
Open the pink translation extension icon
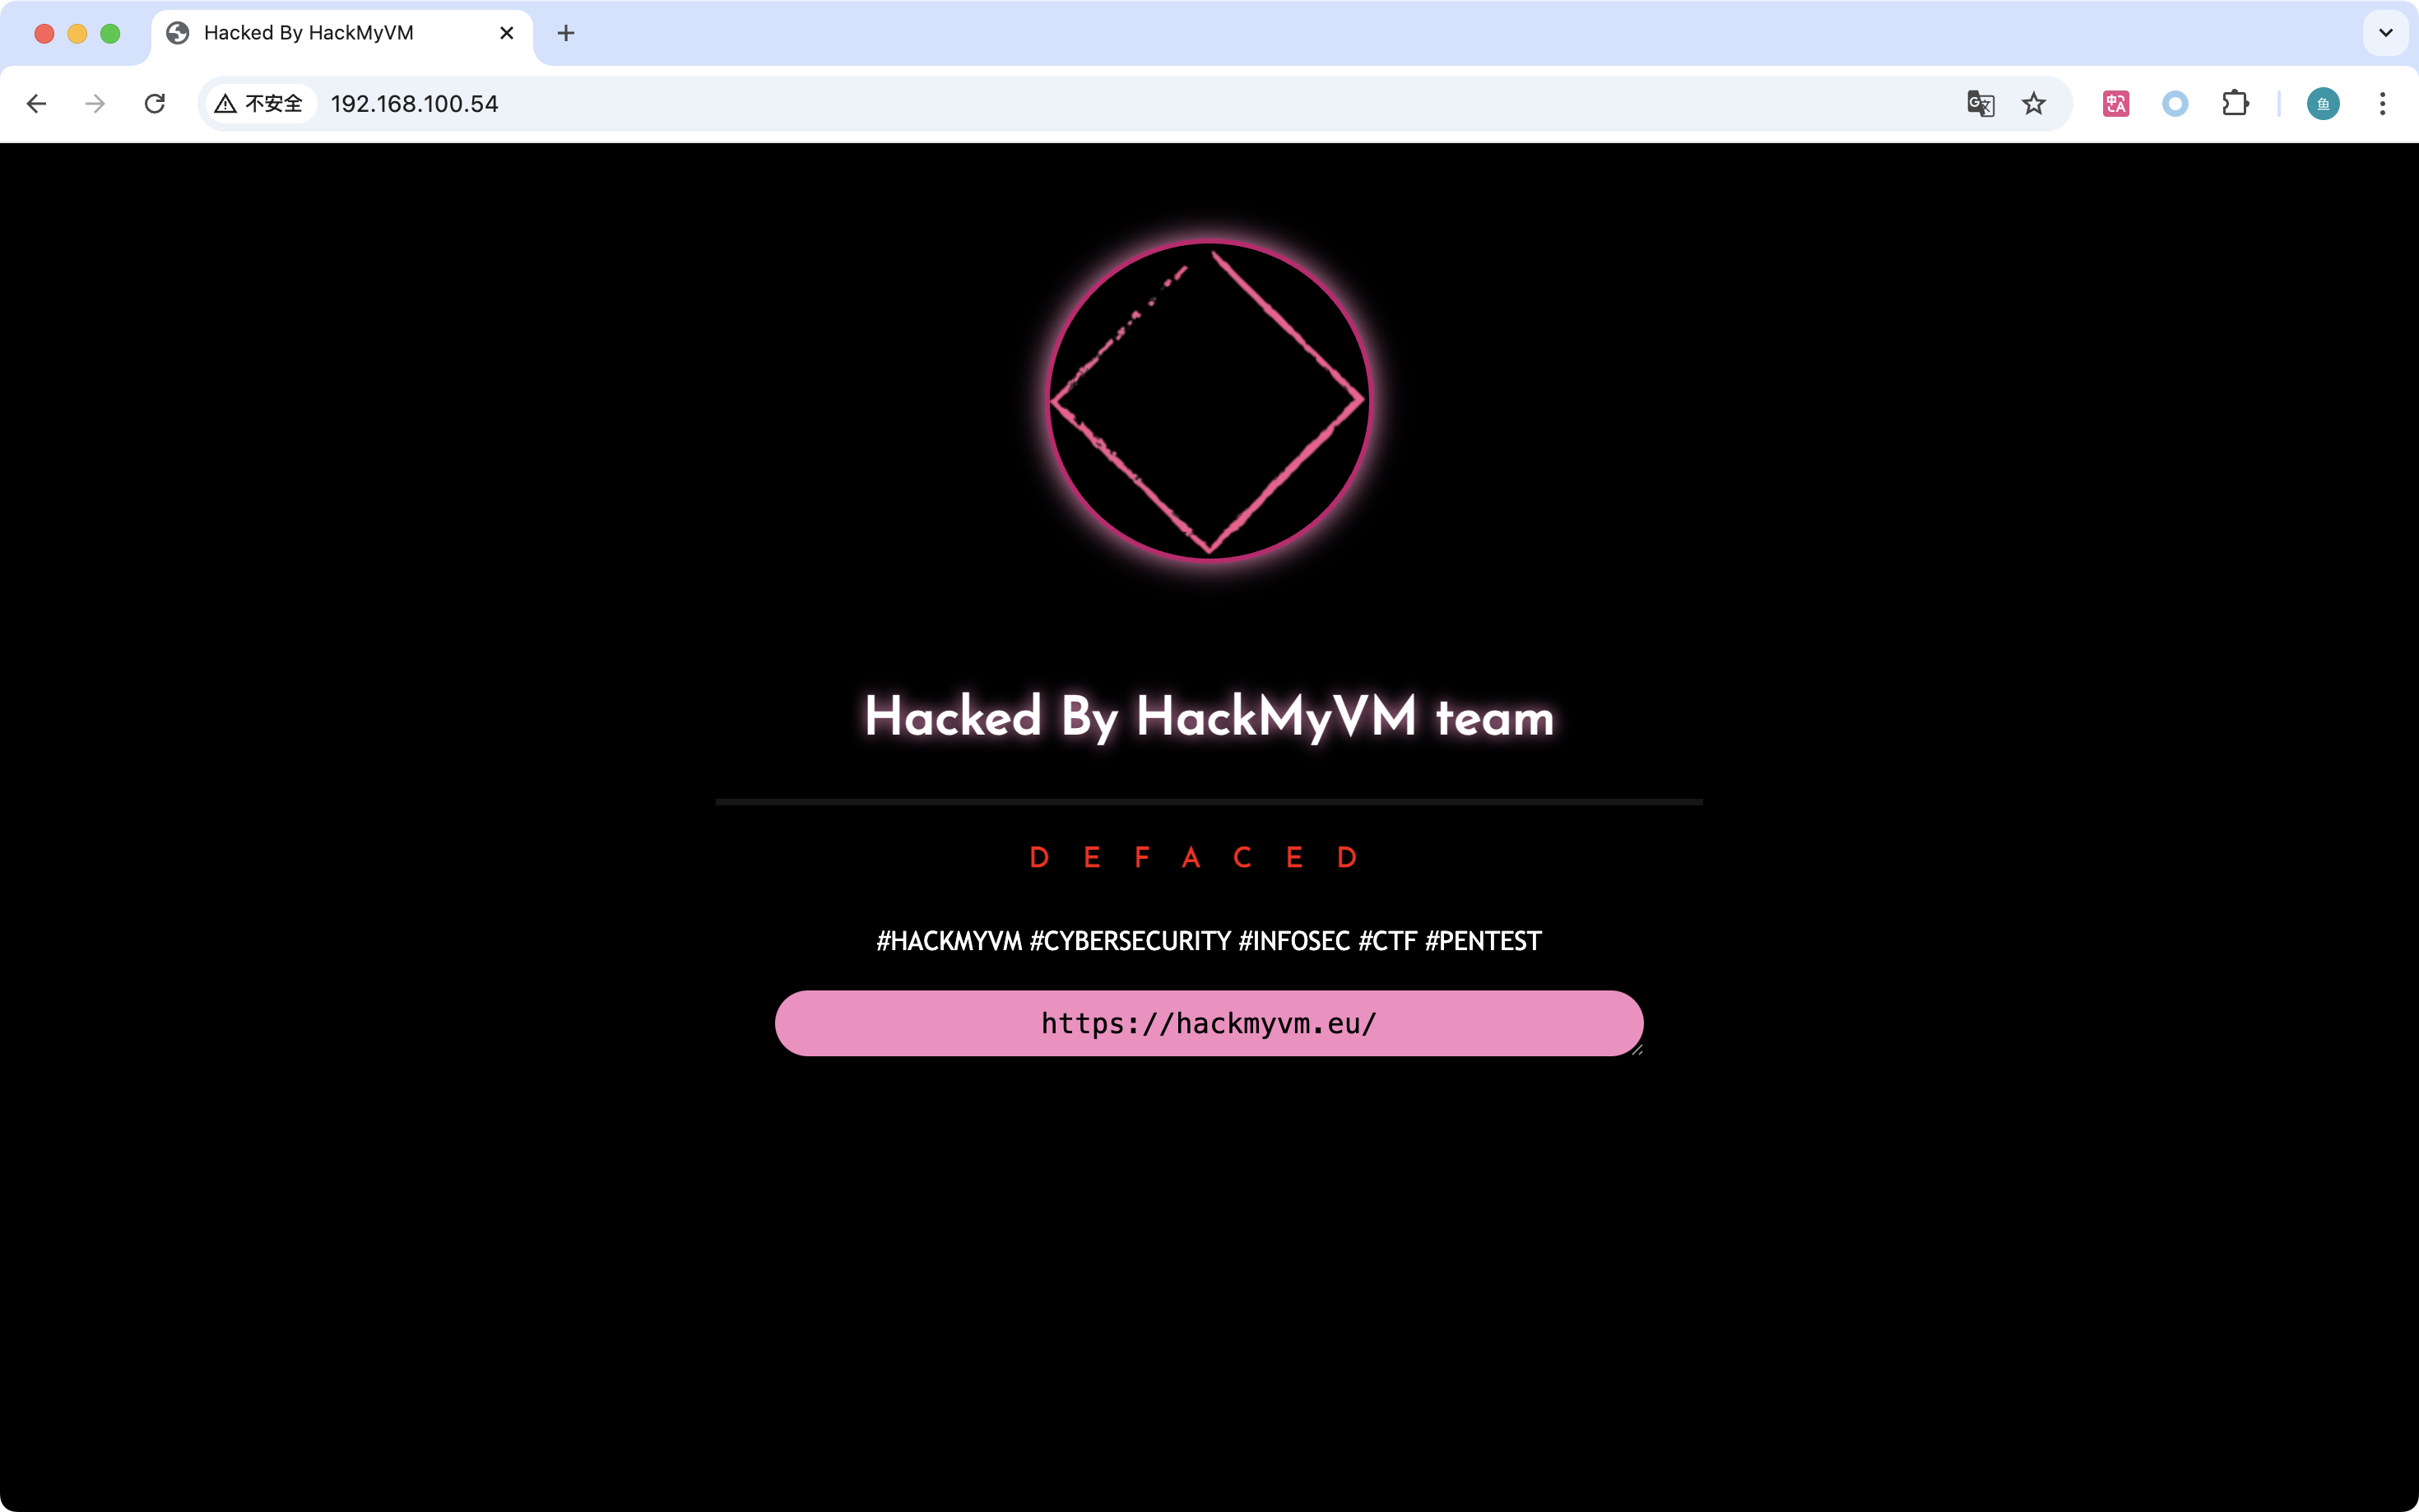tap(2116, 104)
